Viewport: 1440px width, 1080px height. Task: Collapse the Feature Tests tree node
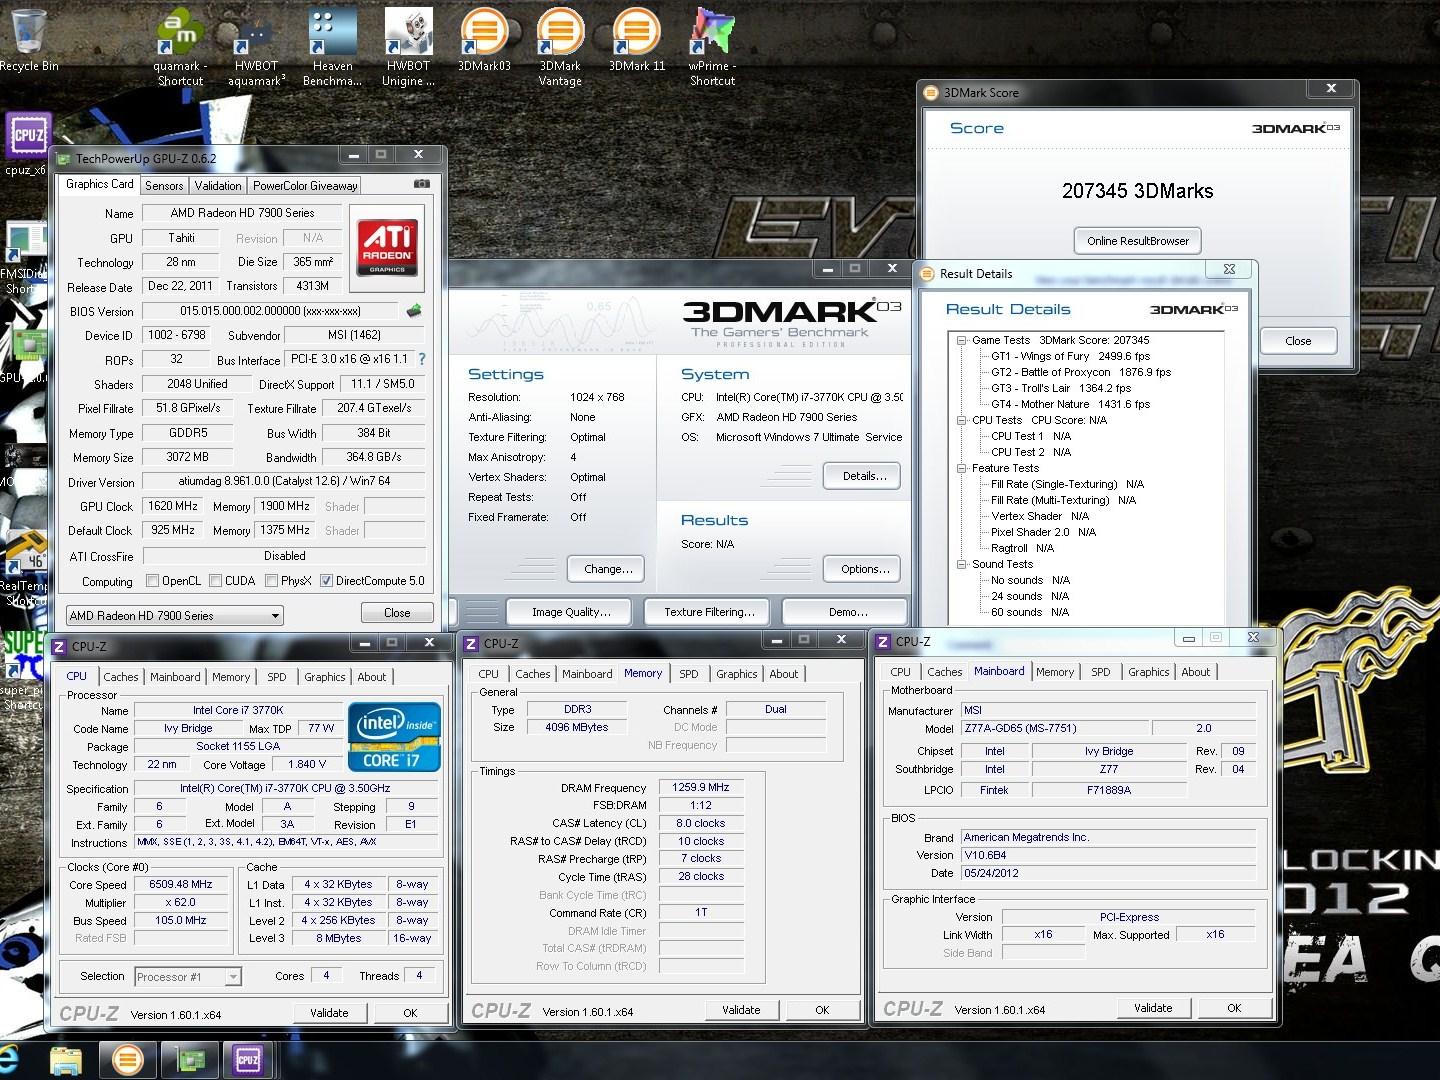pyautogui.click(x=961, y=468)
